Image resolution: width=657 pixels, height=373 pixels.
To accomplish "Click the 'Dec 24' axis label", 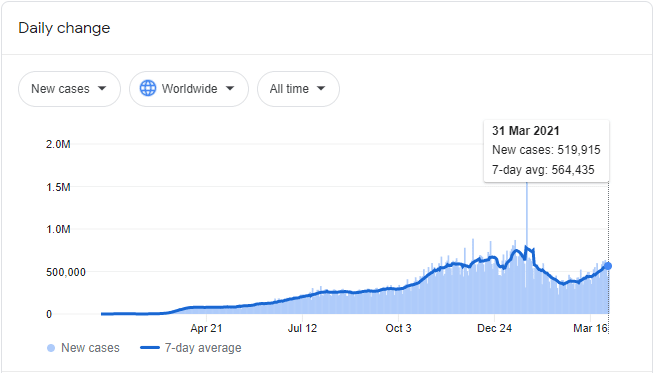I will [494, 328].
